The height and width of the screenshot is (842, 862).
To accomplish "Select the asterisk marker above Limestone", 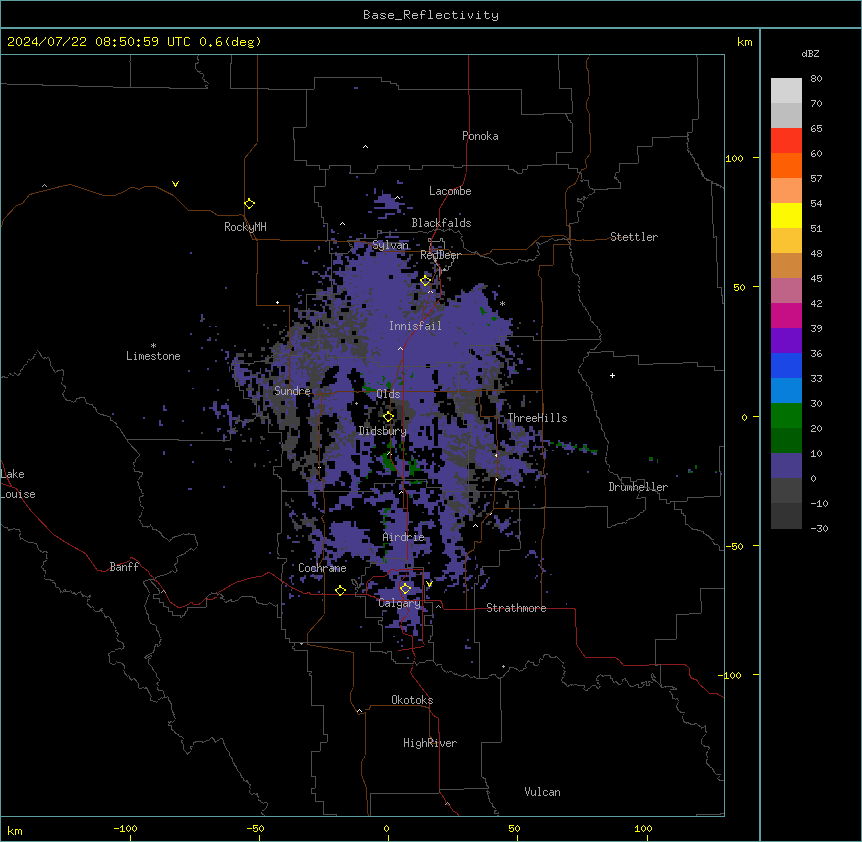I will [x=153, y=346].
